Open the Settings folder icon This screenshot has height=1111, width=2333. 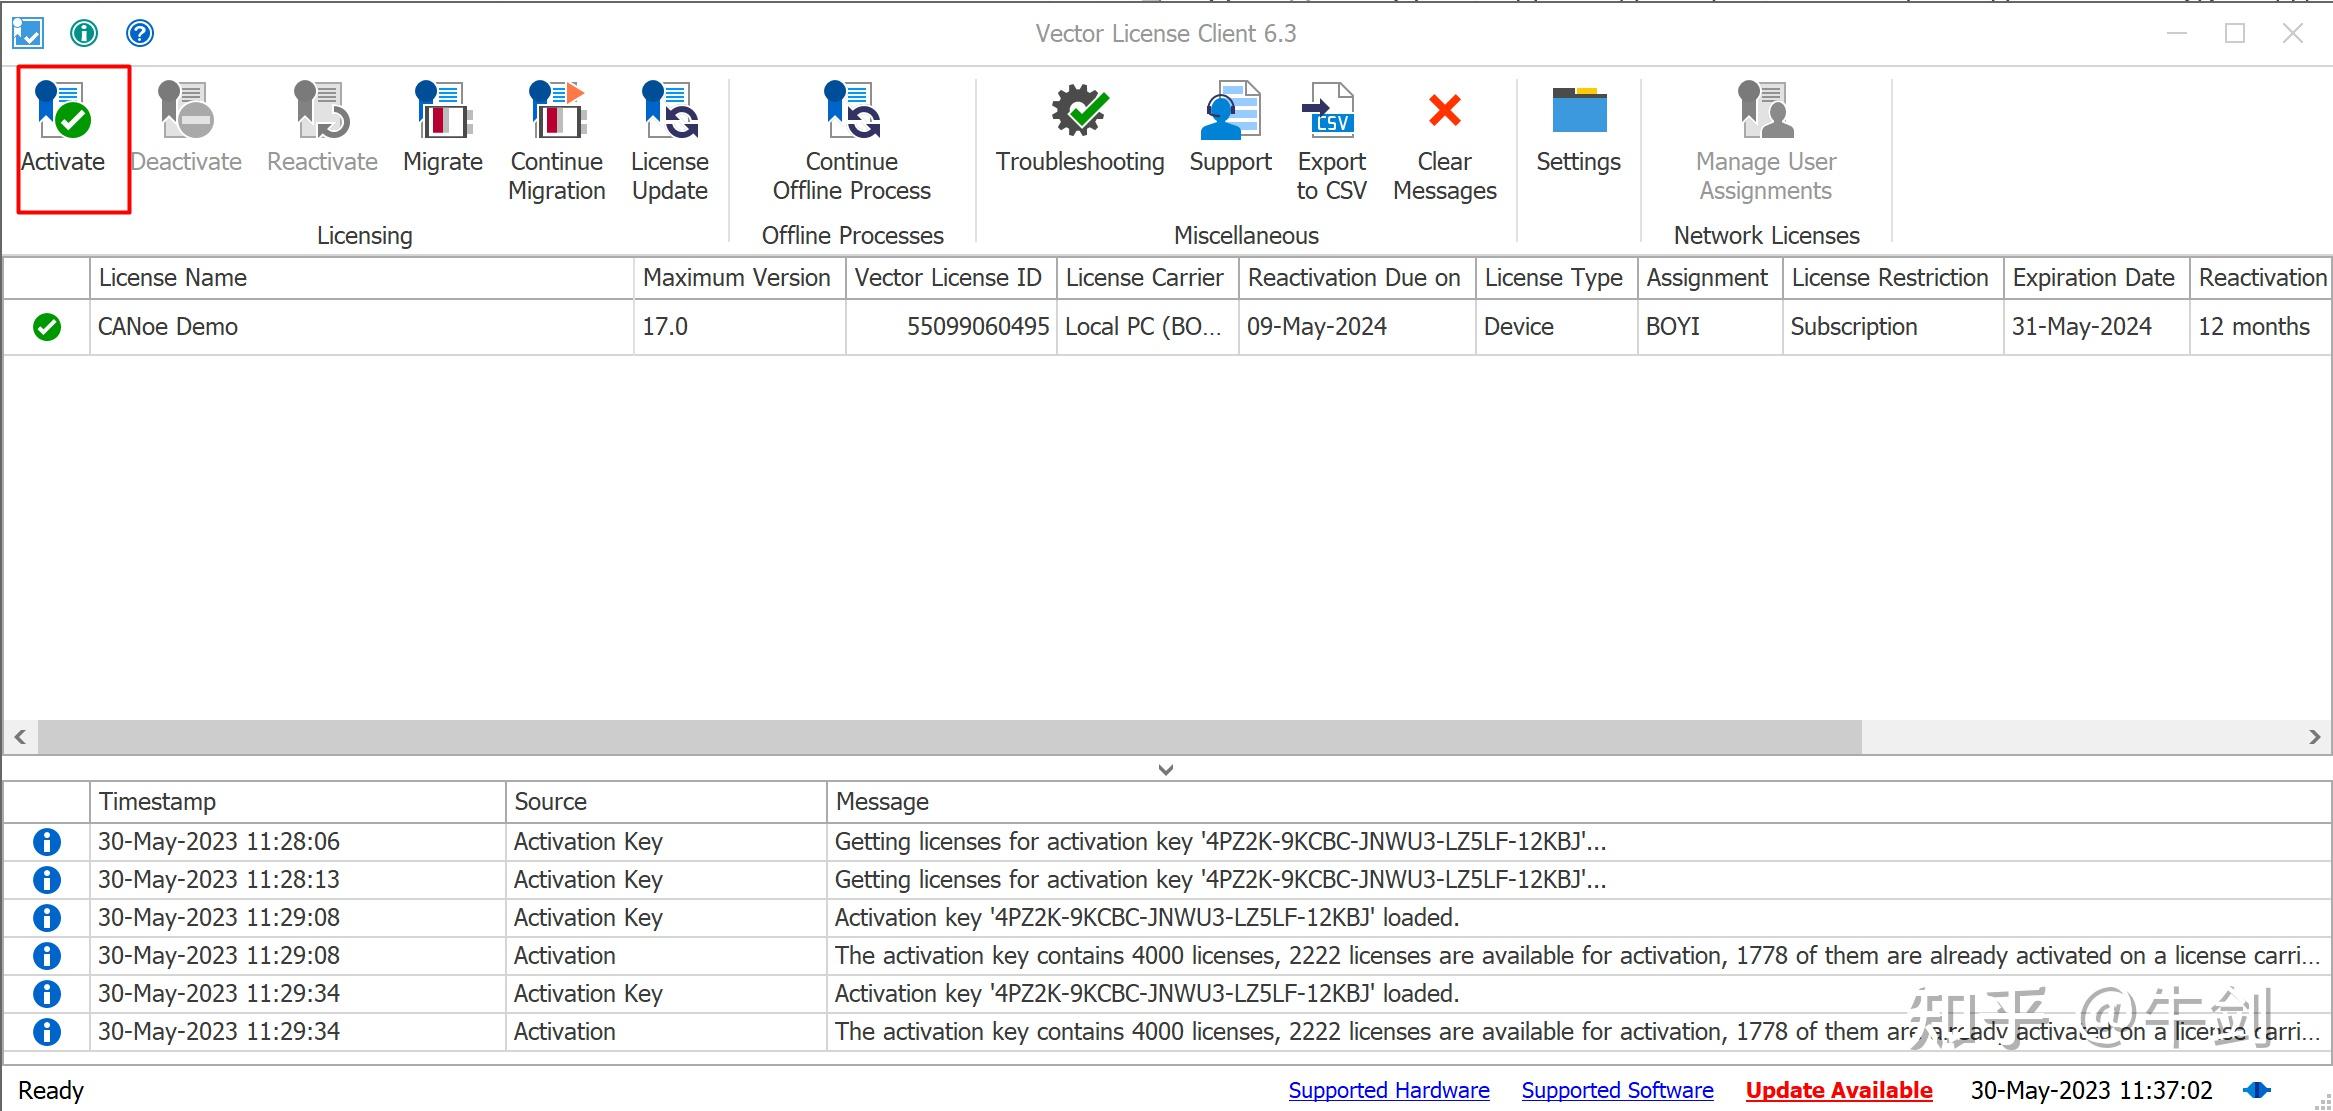click(1578, 111)
